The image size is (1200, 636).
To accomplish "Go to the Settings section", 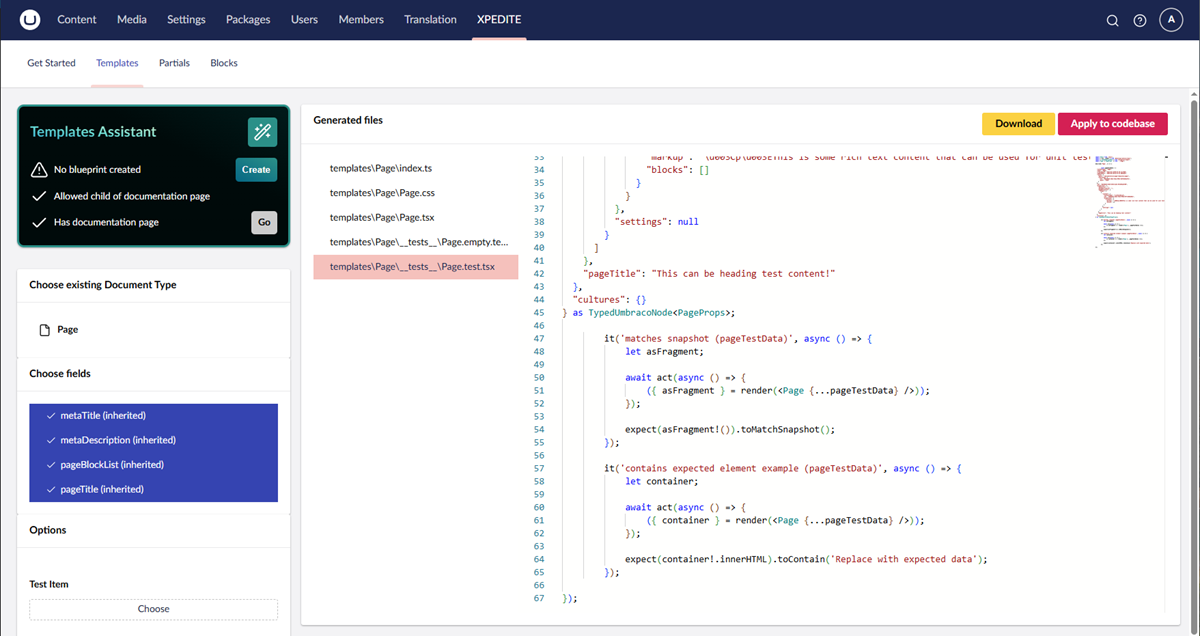I will pos(186,20).
